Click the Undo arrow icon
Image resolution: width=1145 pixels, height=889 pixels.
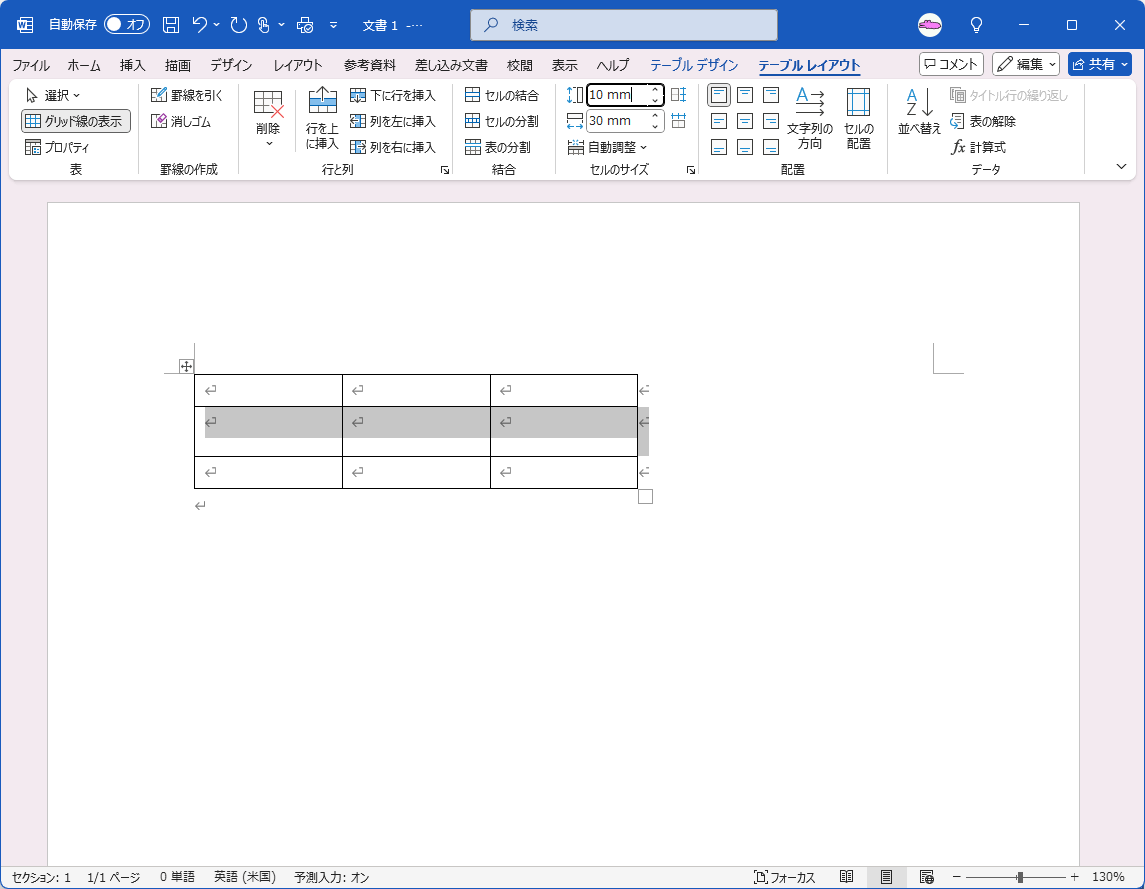point(200,25)
